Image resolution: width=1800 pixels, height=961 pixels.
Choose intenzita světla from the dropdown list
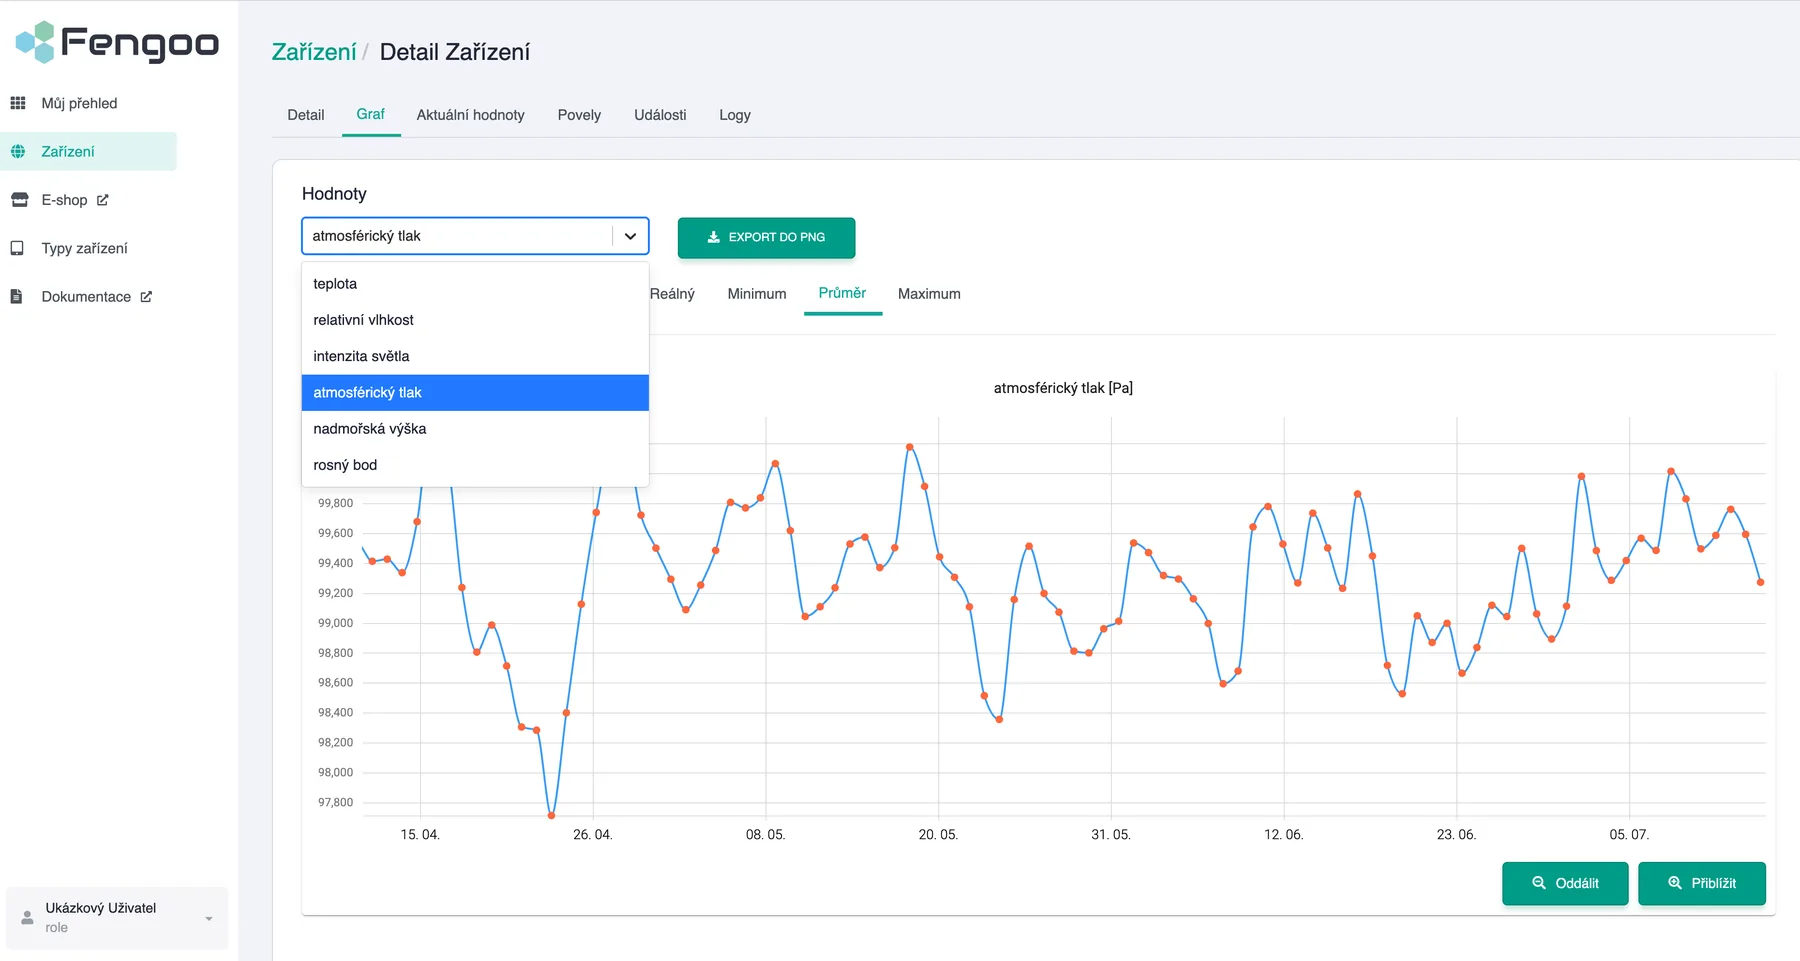pyautogui.click(x=475, y=356)
